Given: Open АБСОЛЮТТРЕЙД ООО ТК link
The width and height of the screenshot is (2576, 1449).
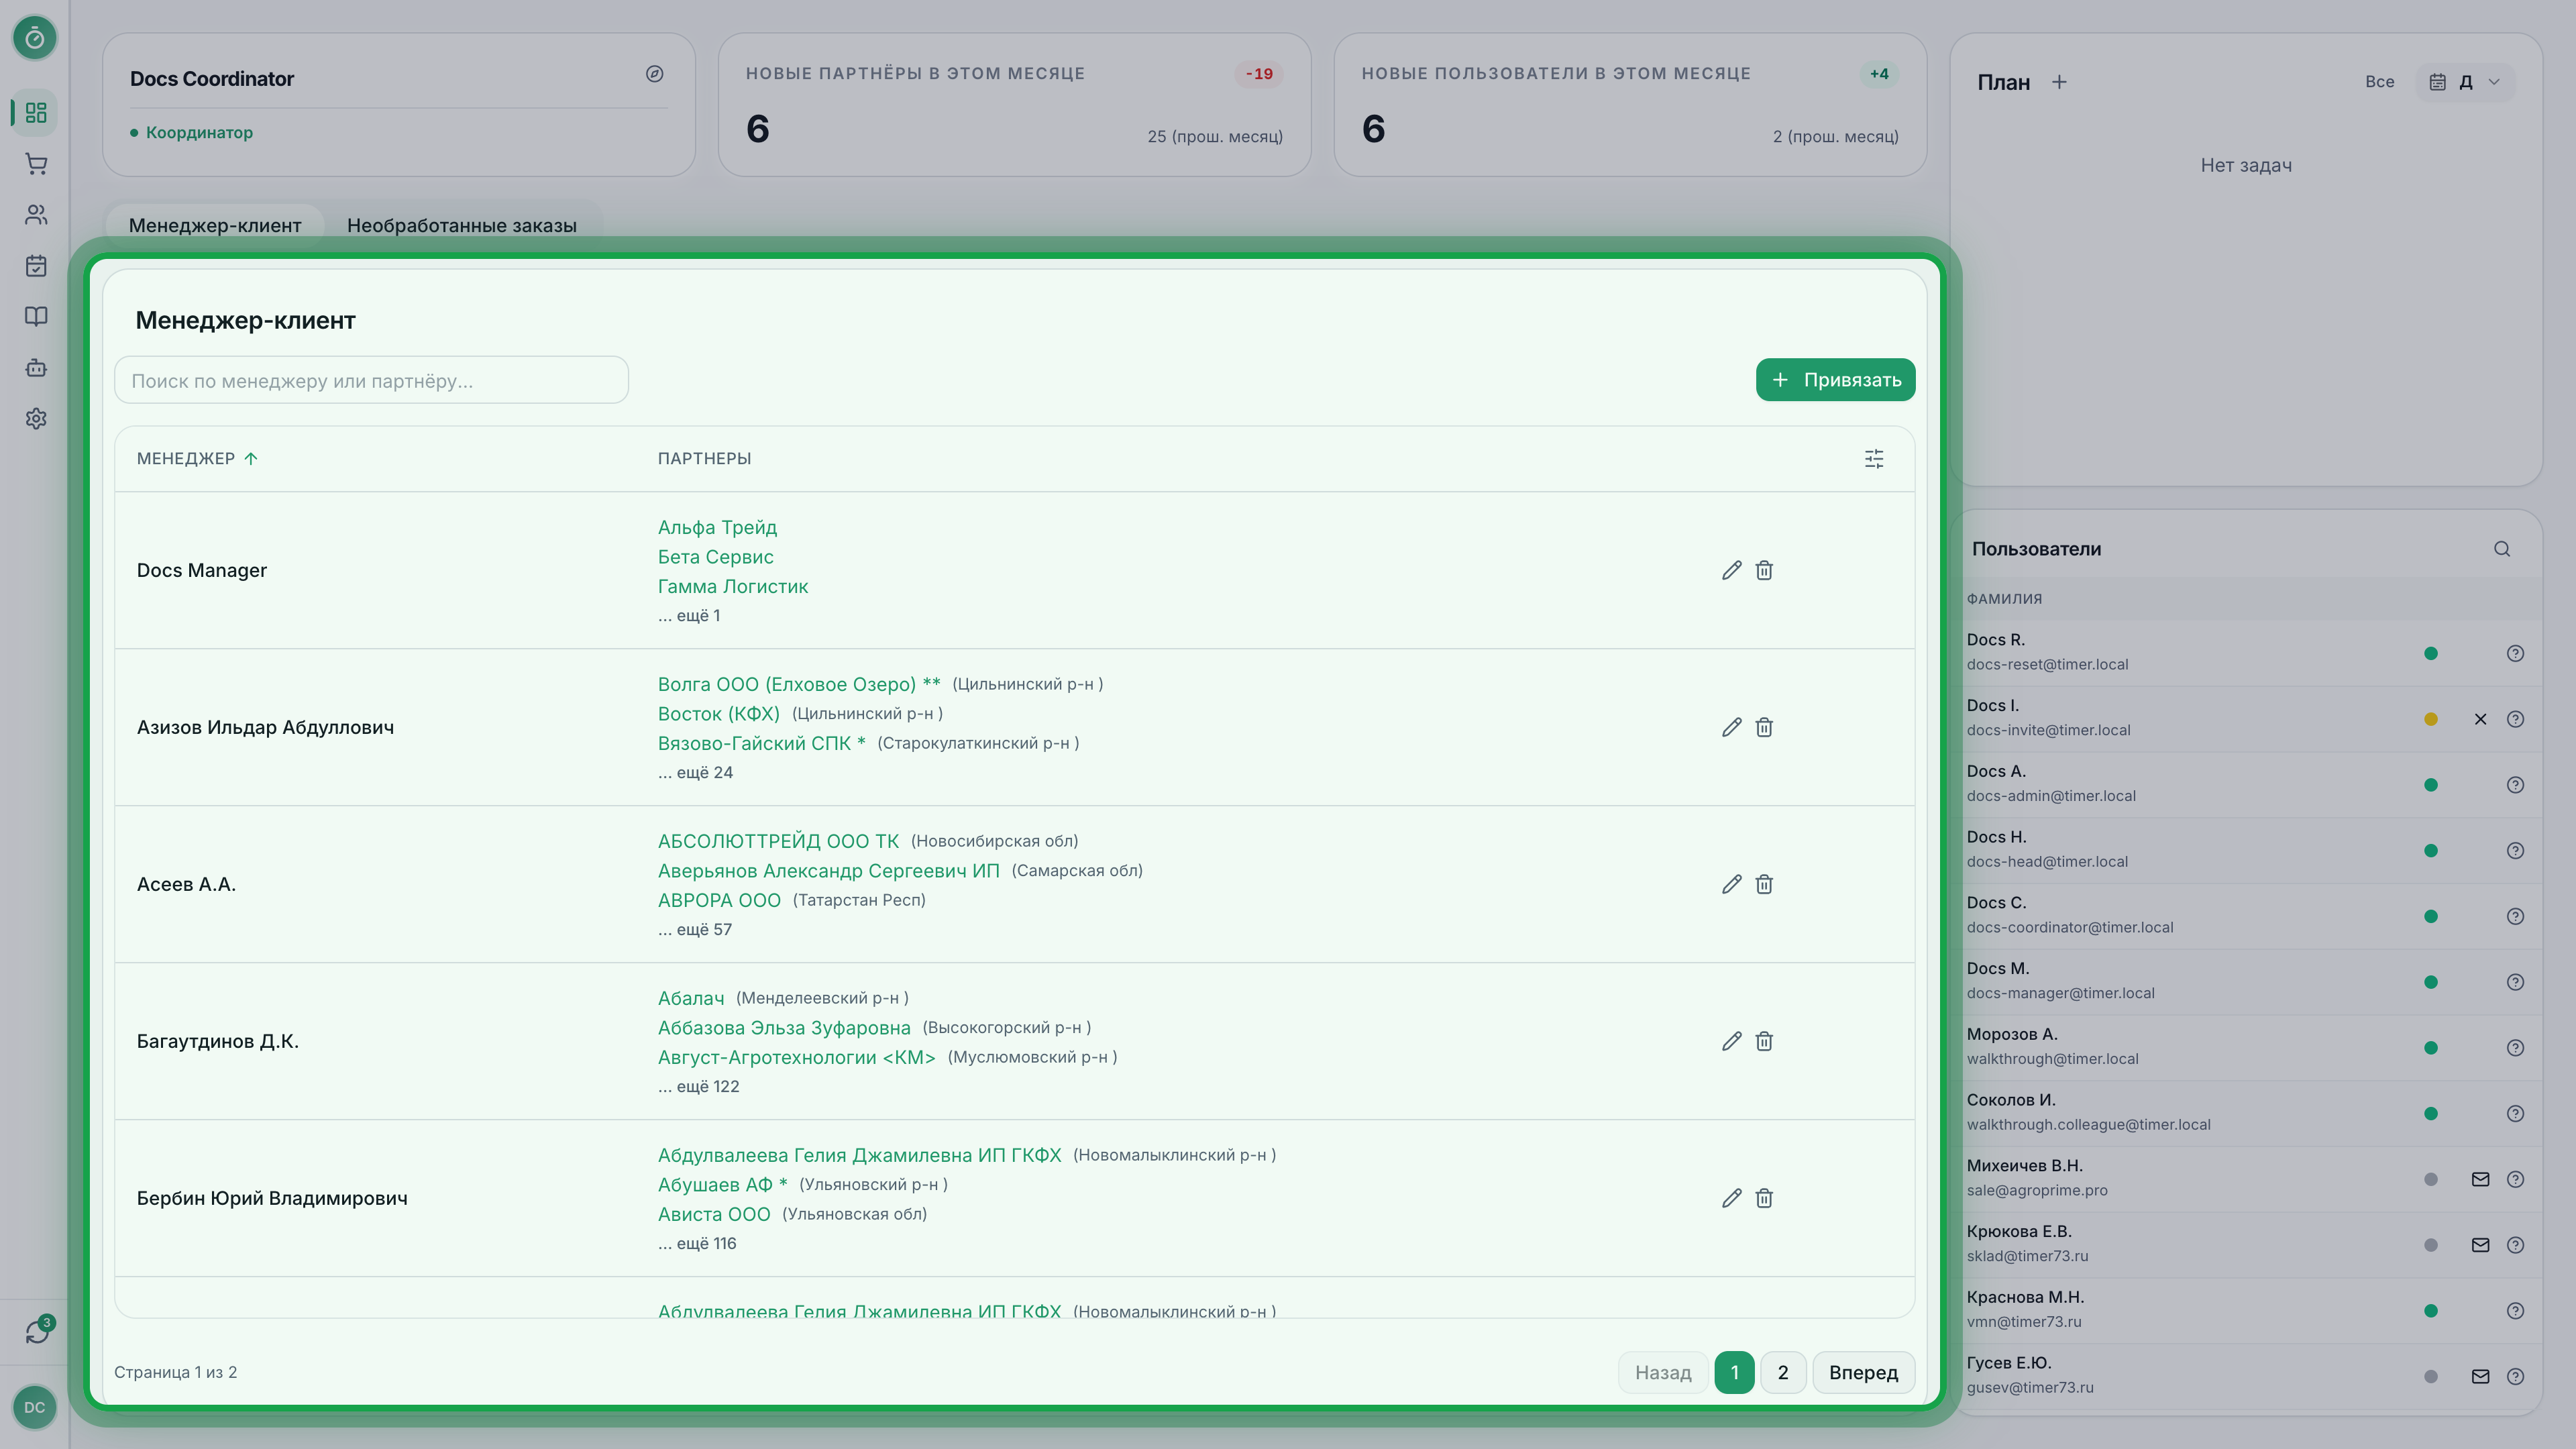Looking at the screenshot, I should [778, 841].
